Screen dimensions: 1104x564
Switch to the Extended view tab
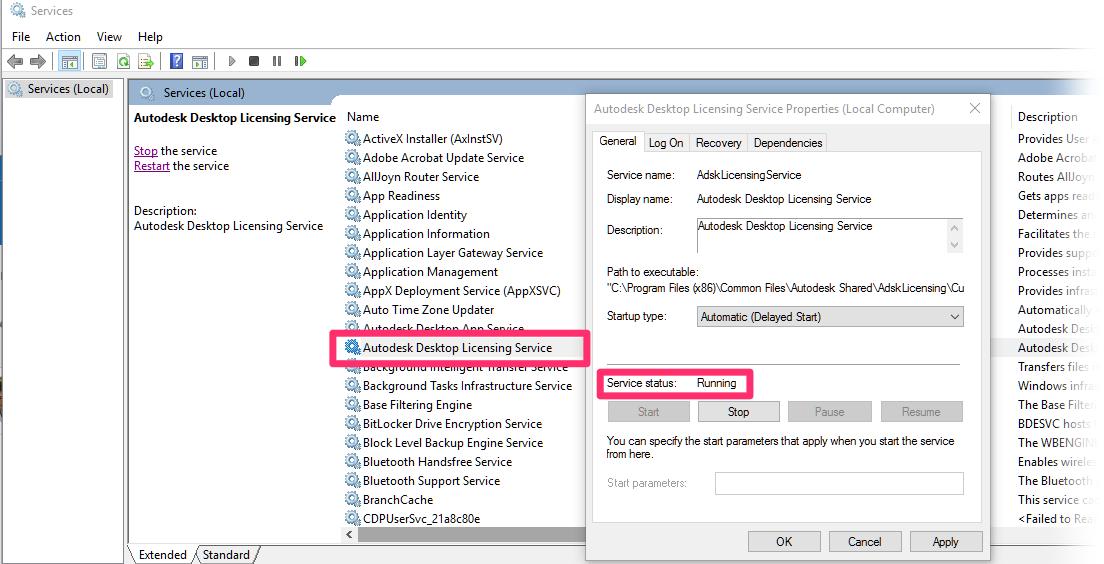(x=163, y=555)
